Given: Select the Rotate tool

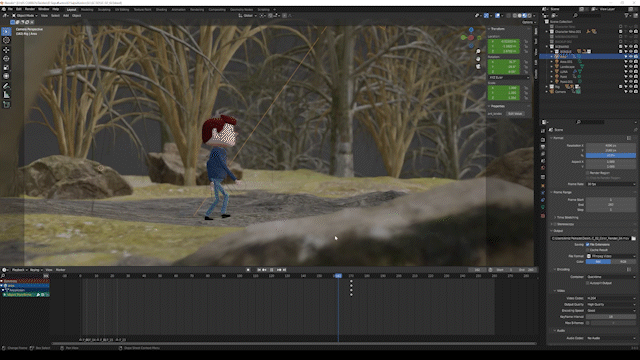Looking at the screenshot, I should pyautogui.click(x=6, y=59).
